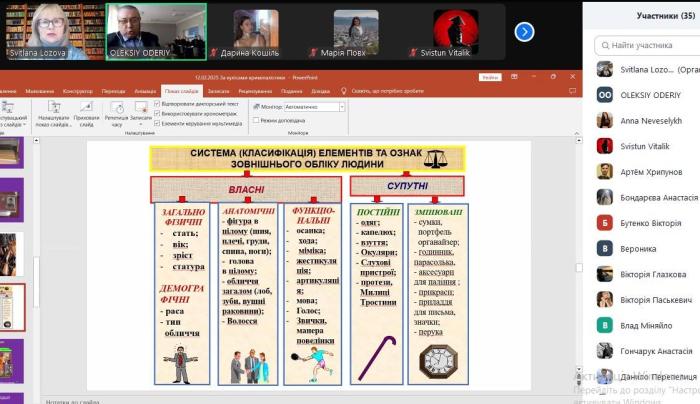Open the Анімація ribbon tab
700x404 pixels.
click(x=144, y=90)
